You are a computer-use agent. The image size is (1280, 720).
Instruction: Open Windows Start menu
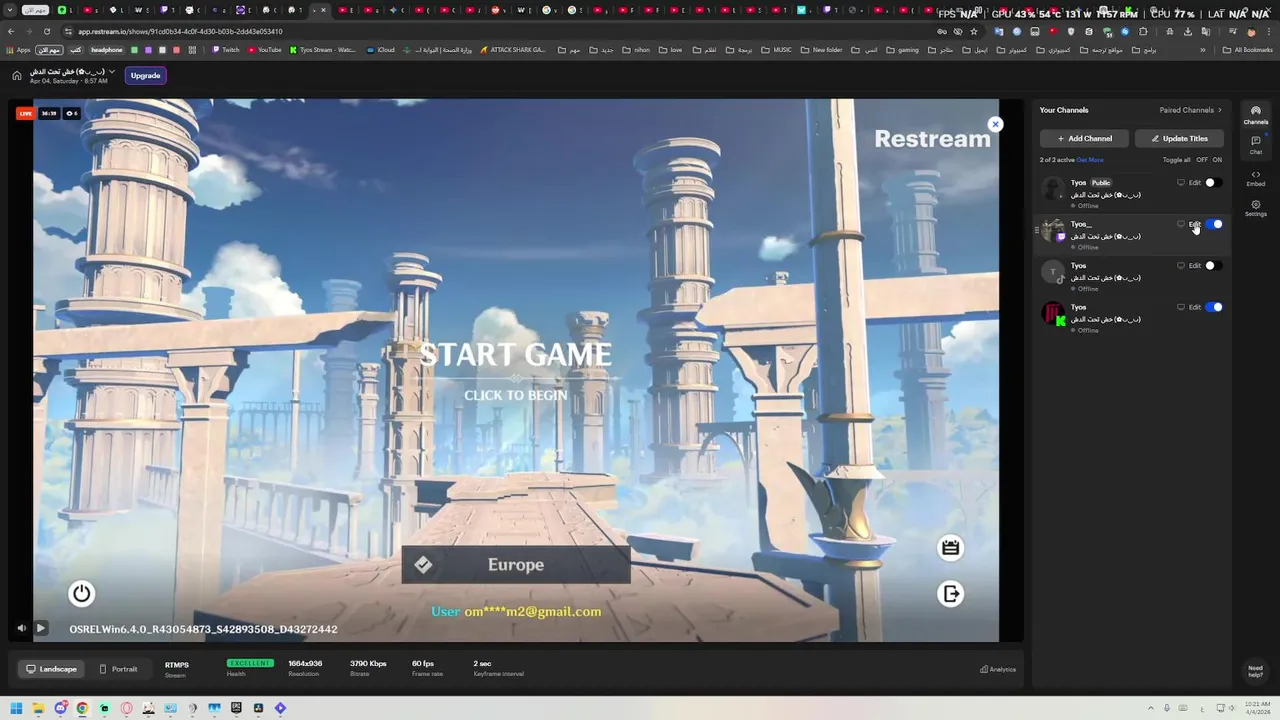coord(16,708)
